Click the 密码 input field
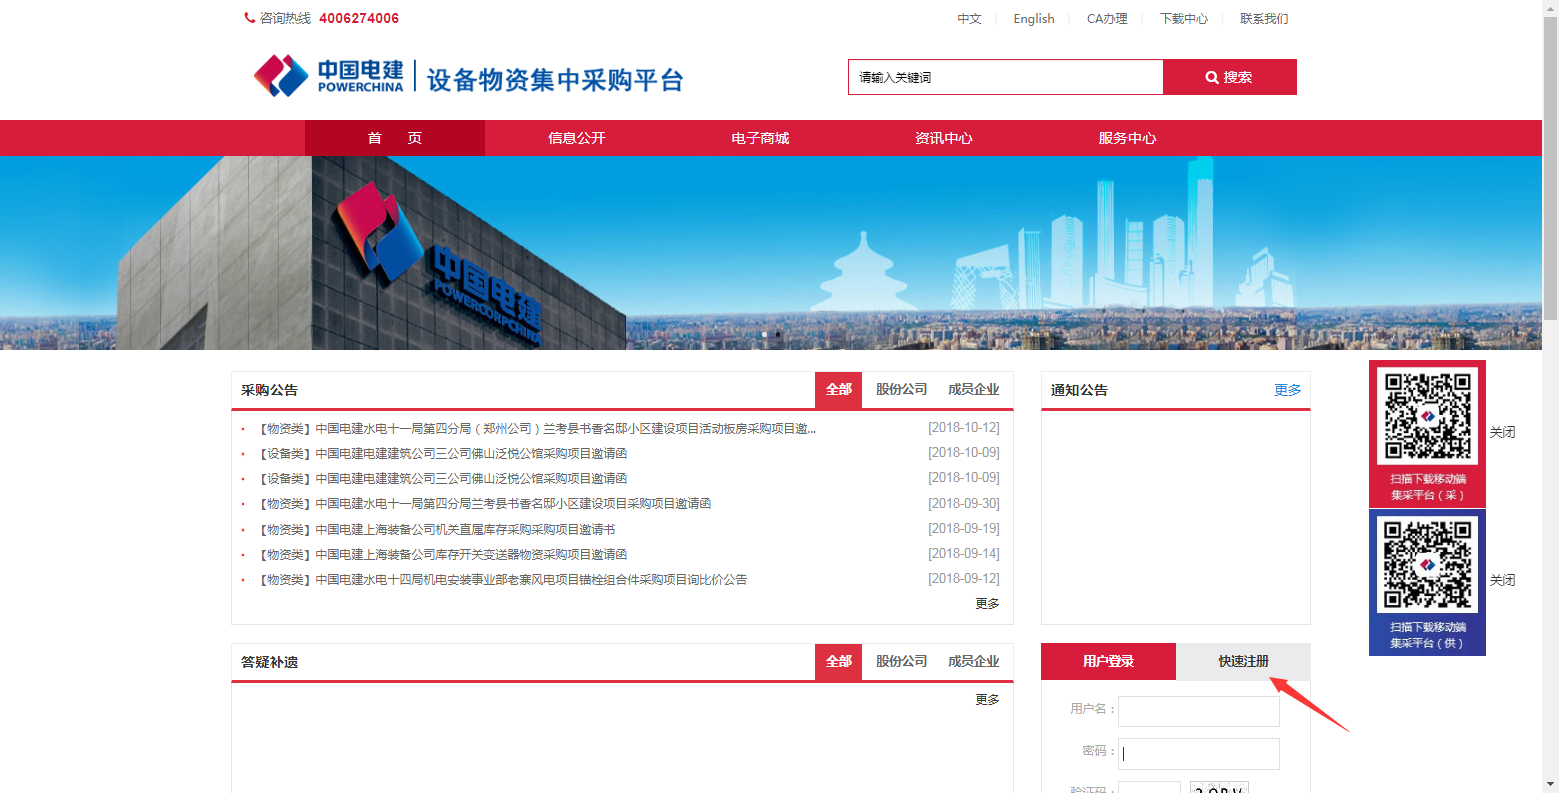The height and width of the screenshot is (793, 1559). [x=1199, y=754]
